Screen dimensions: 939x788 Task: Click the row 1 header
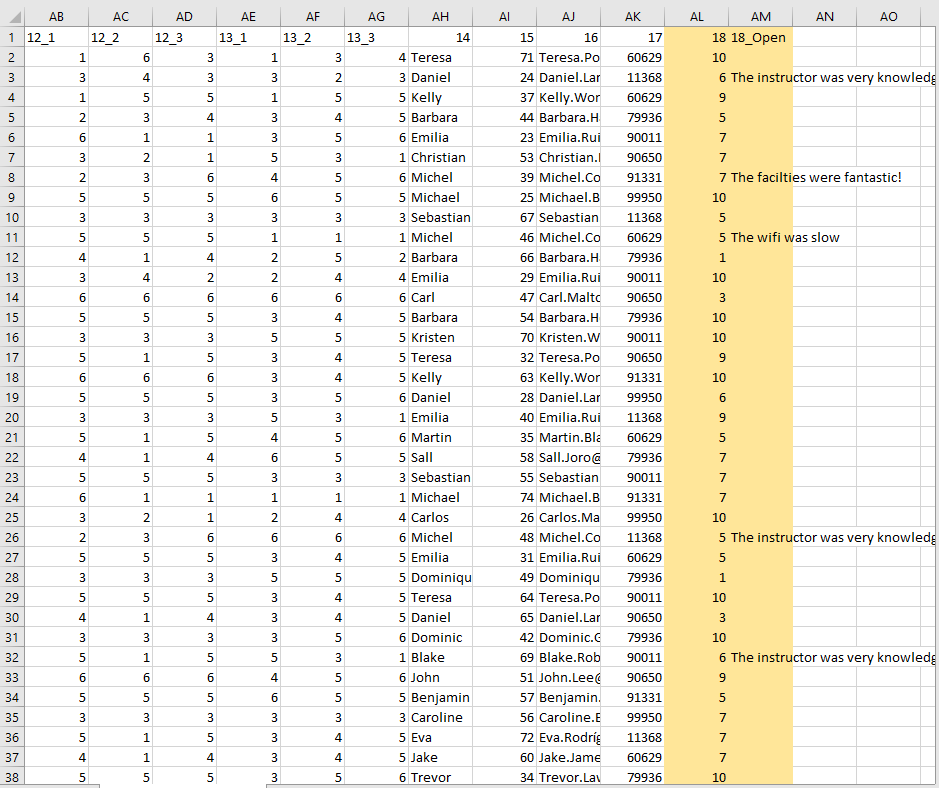tap(11, 37)
